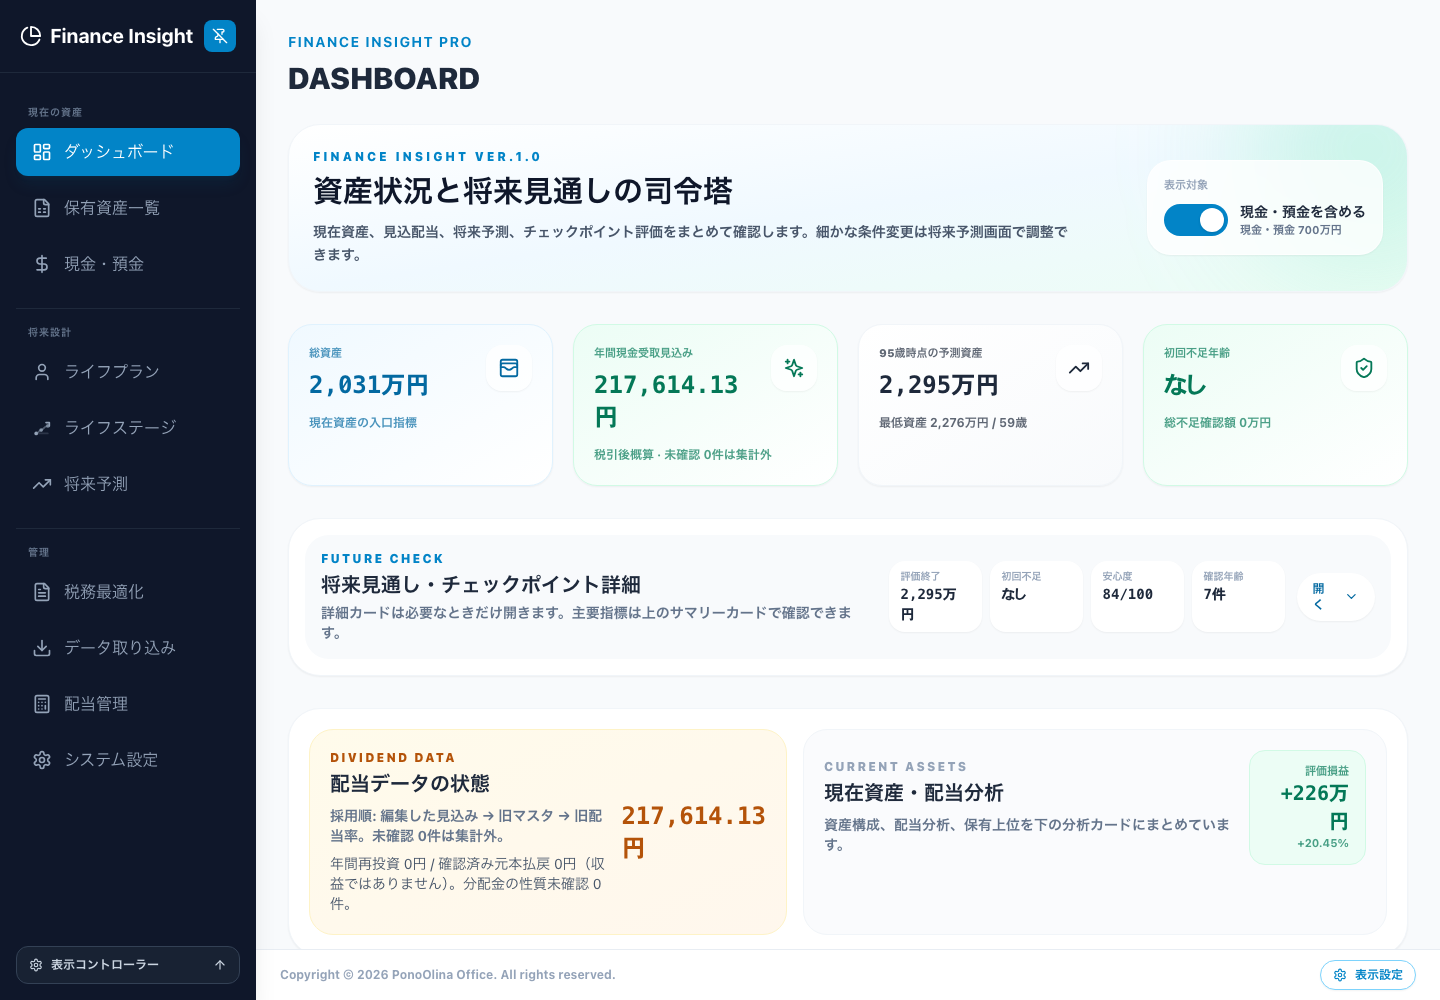Click the ダッシュボード grid icon
Viewport: 1440px width, 1000px height.
[42, 152]
